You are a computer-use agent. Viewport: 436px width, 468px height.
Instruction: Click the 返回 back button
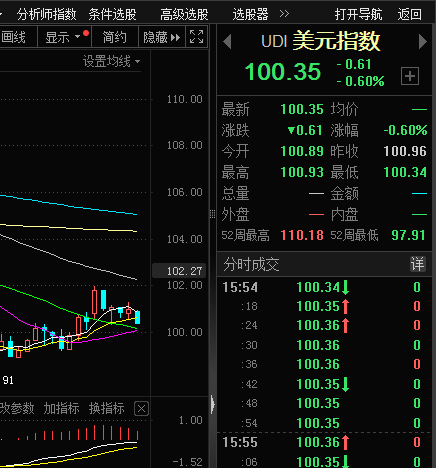(410, 14)
